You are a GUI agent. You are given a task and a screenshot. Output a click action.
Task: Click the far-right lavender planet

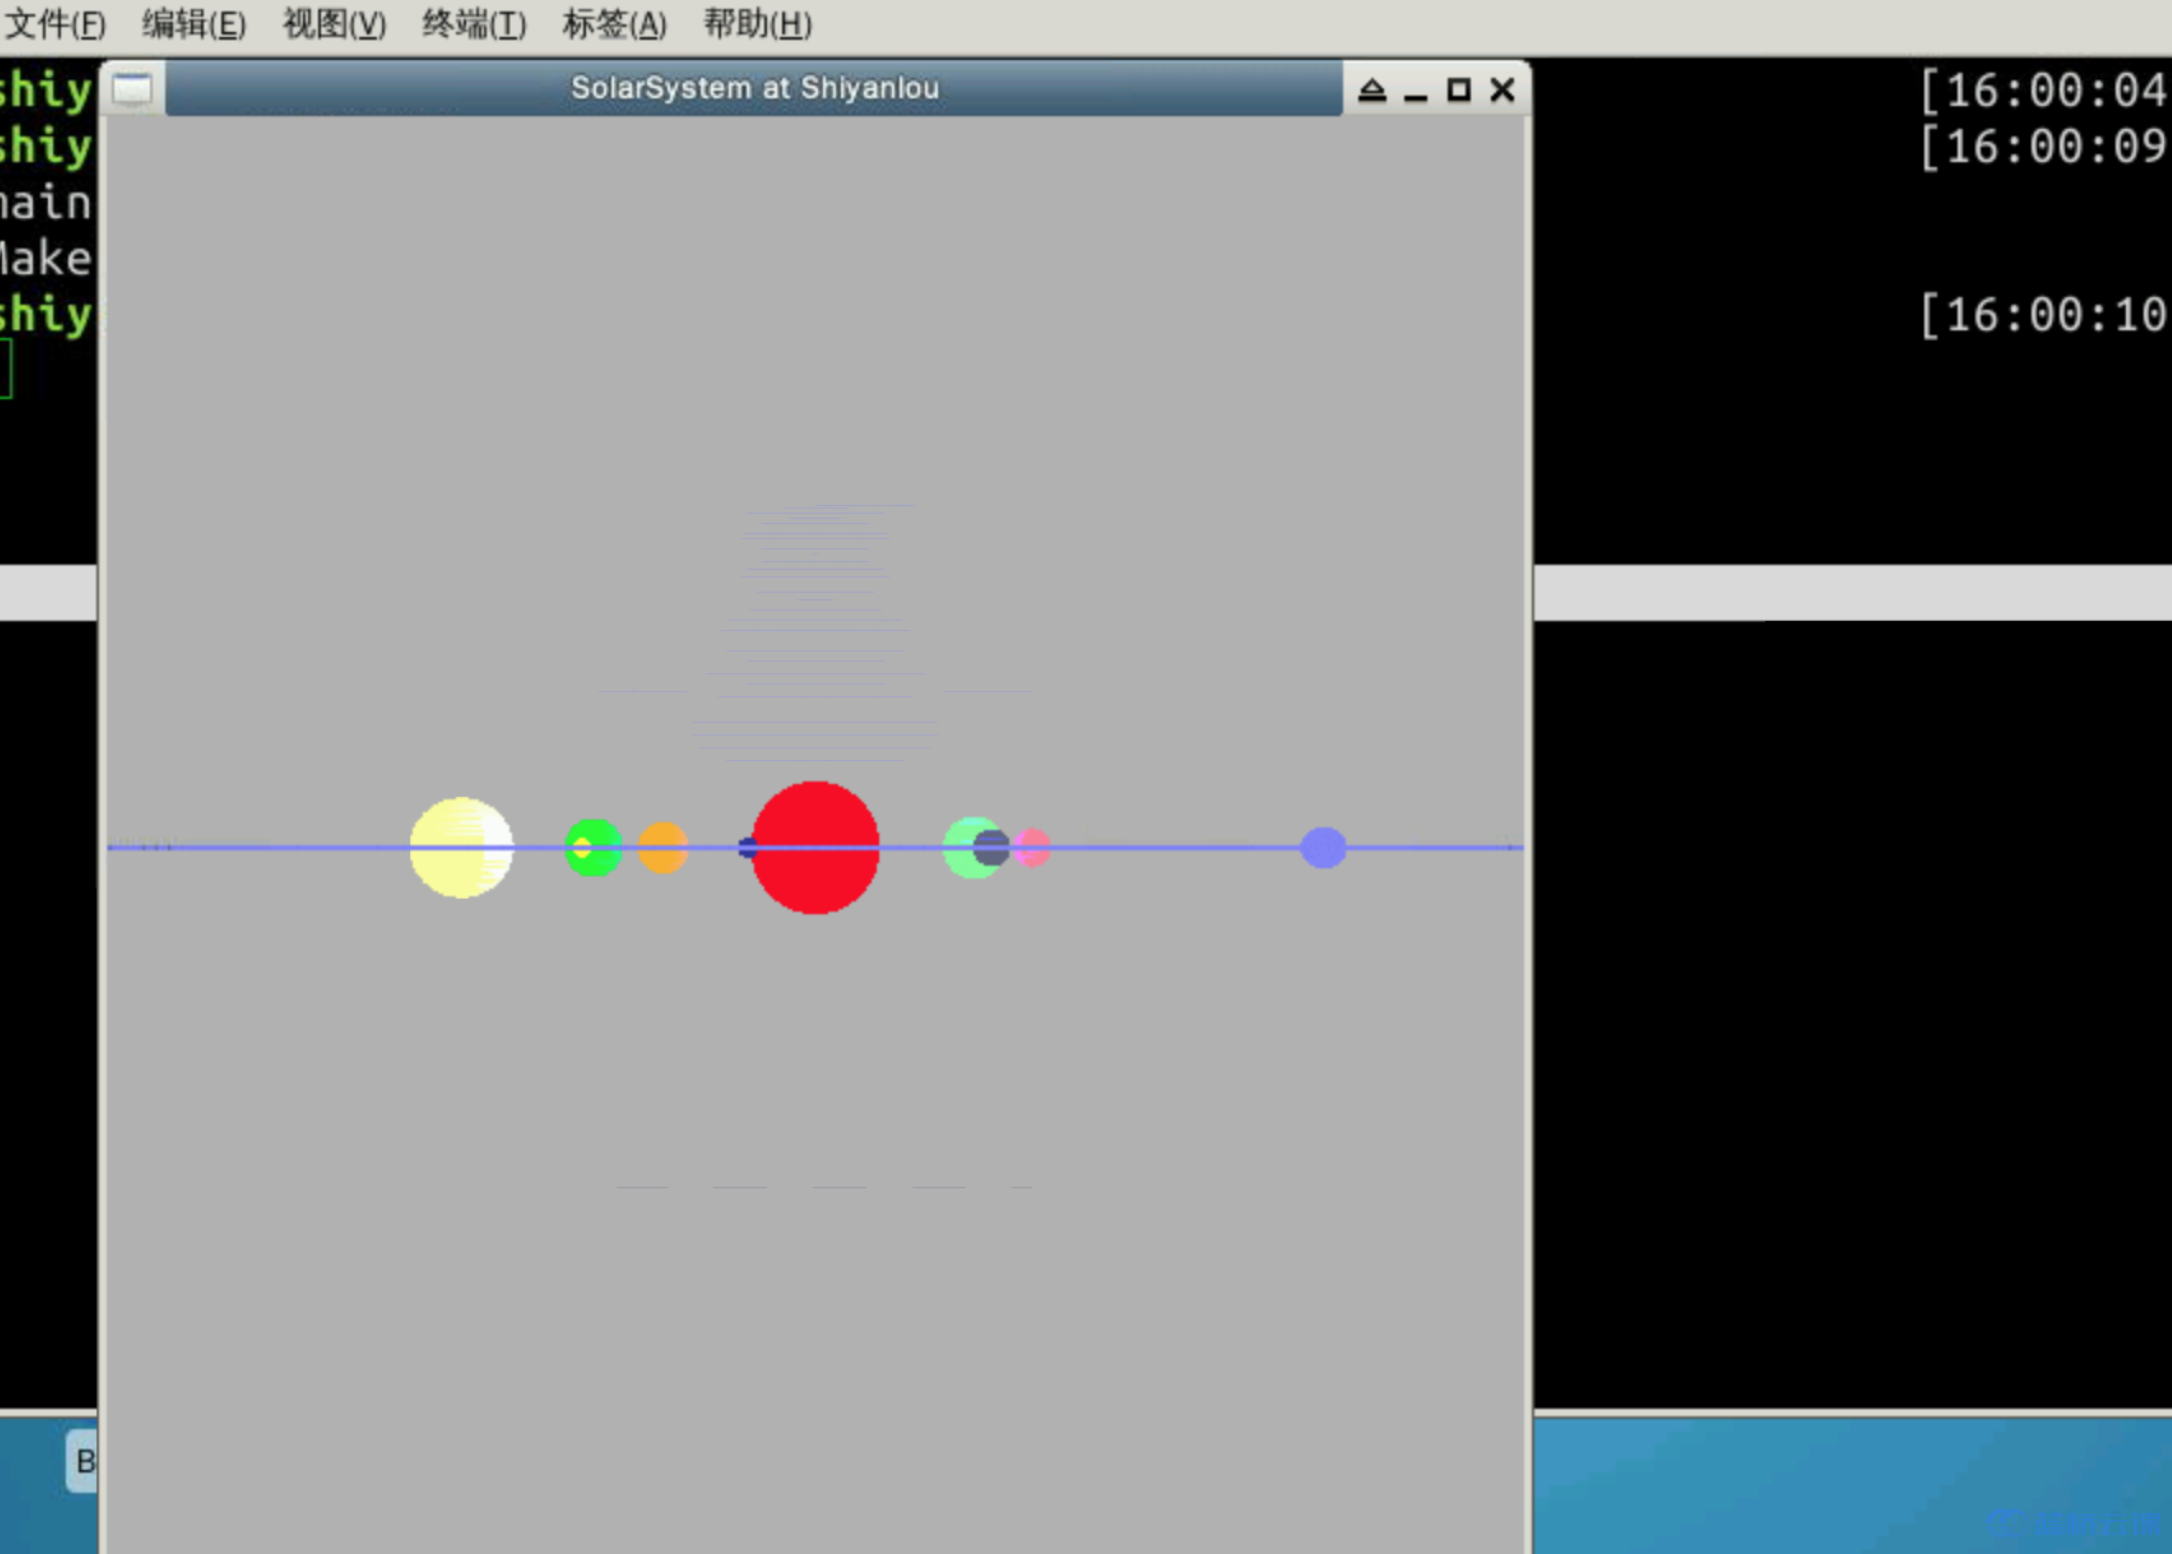click(1322, 848)
